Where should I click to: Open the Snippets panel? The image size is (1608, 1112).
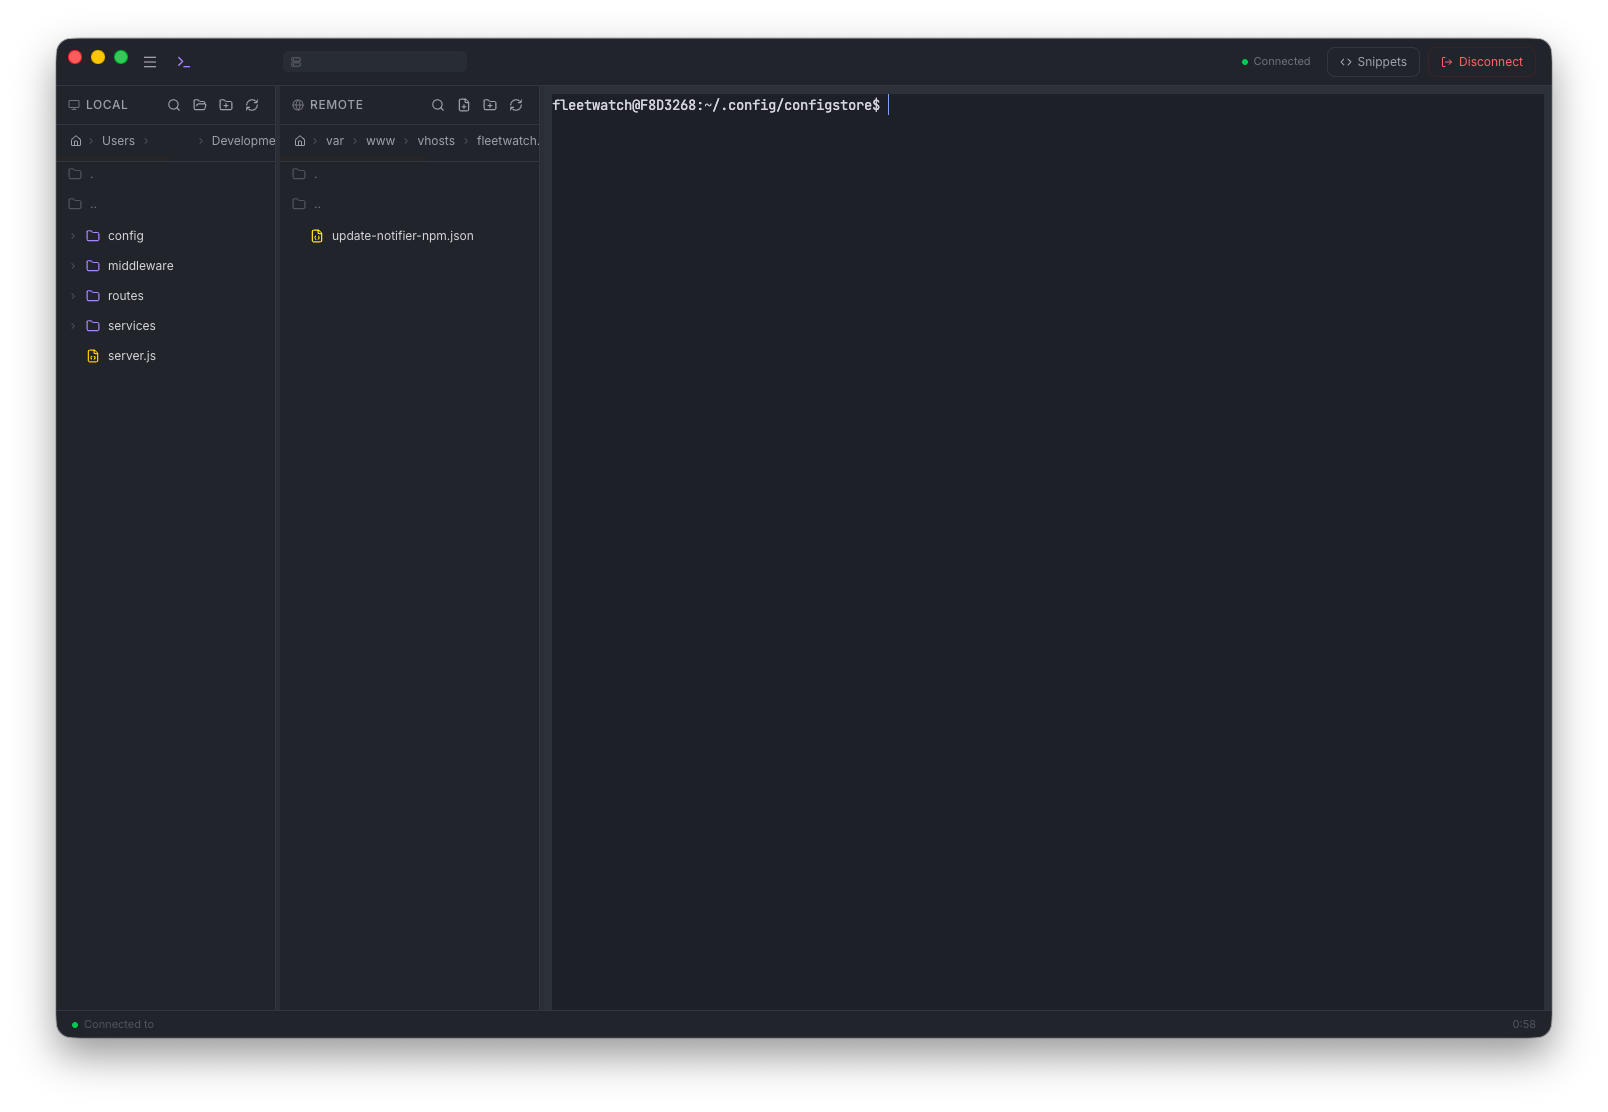coord(1373,62)
